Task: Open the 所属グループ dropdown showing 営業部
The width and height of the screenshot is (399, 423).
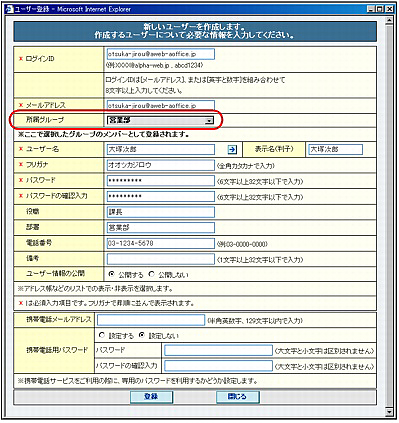Action: pyautogui.click(x=160, y=120)
